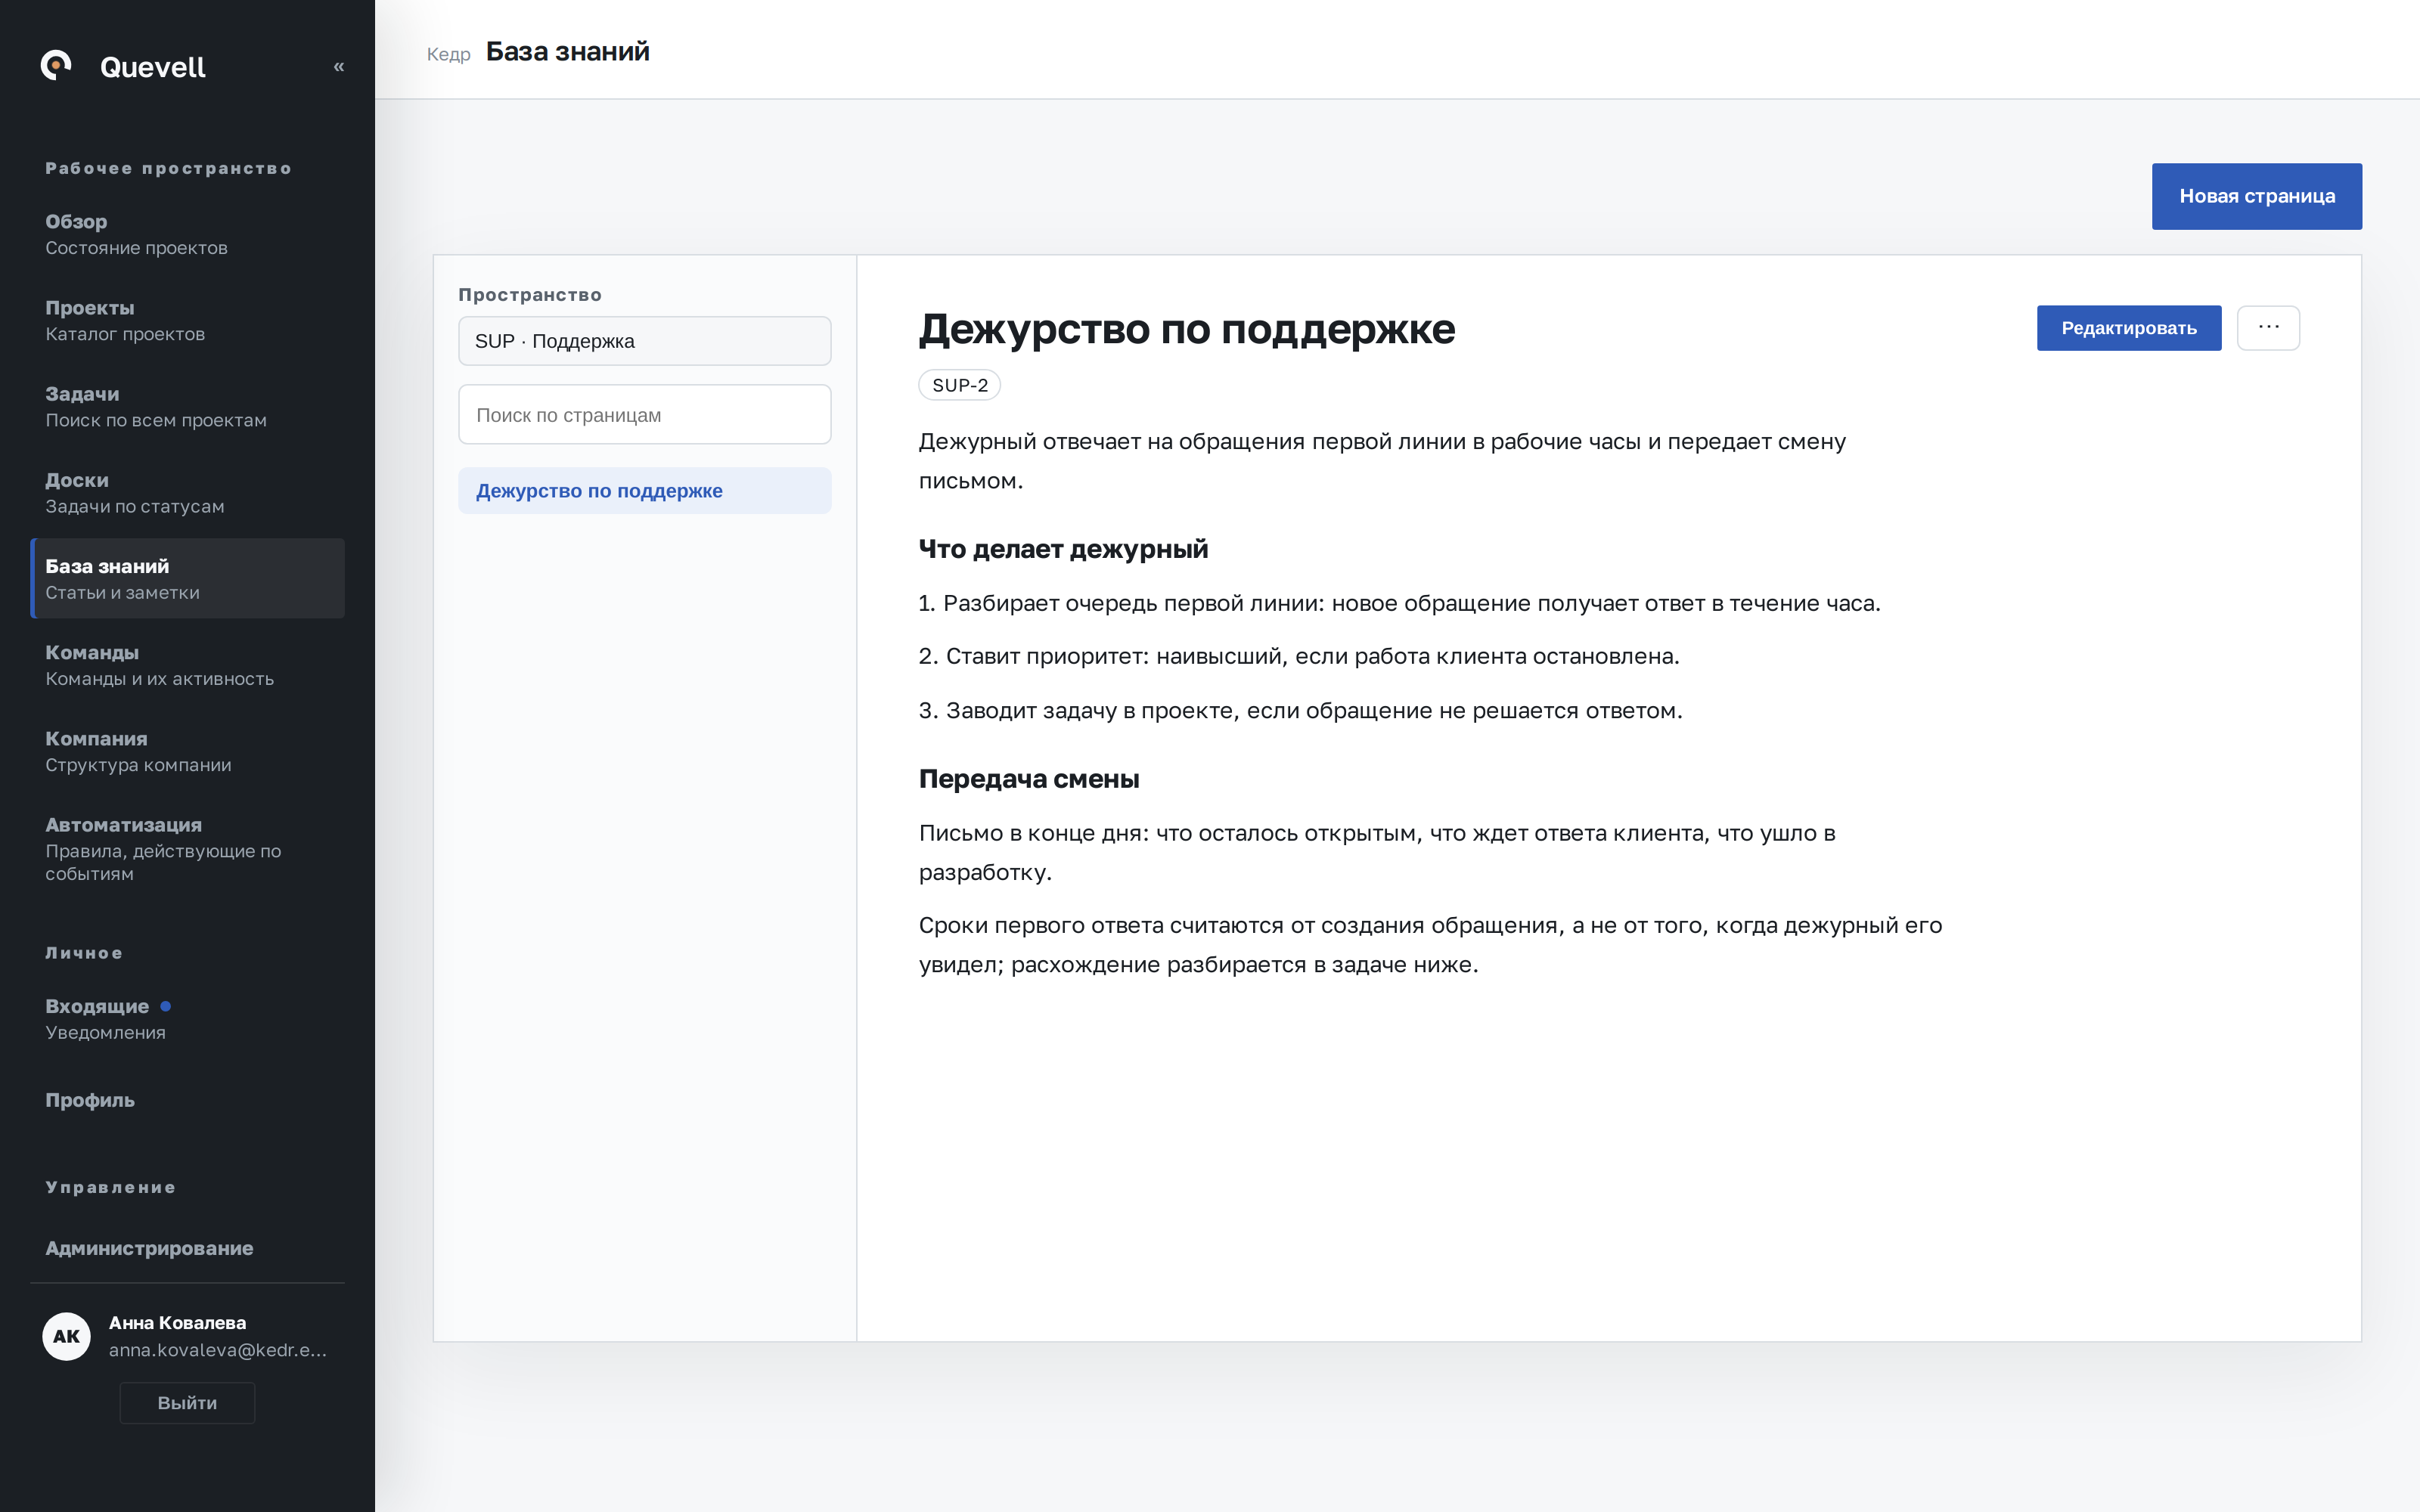This screenshot has height=1512, width=2420.
Task: Click intro paragraph starting Дежурный отвечает
Action: (1382, 461)
